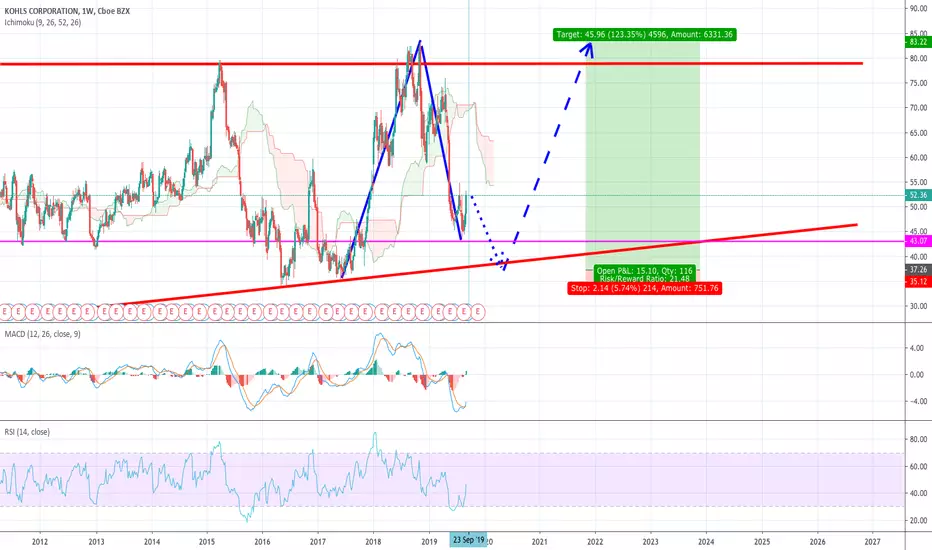Click the 2016 year label on time axis
Image resolution: width=932 pixels, height=550 pixels.
click(262, 542)
